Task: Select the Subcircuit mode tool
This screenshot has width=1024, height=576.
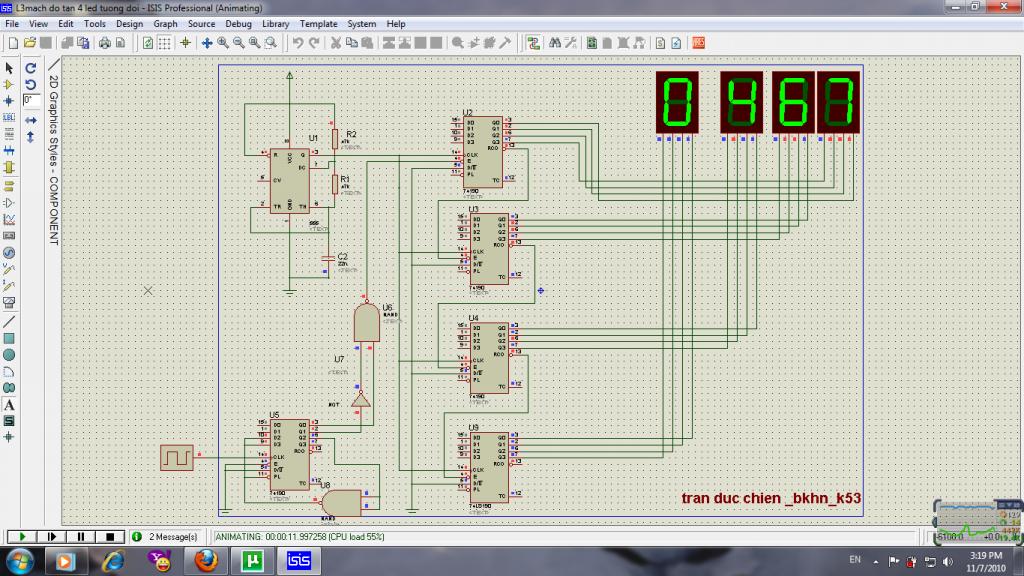Action: click(x=9, y=167)
